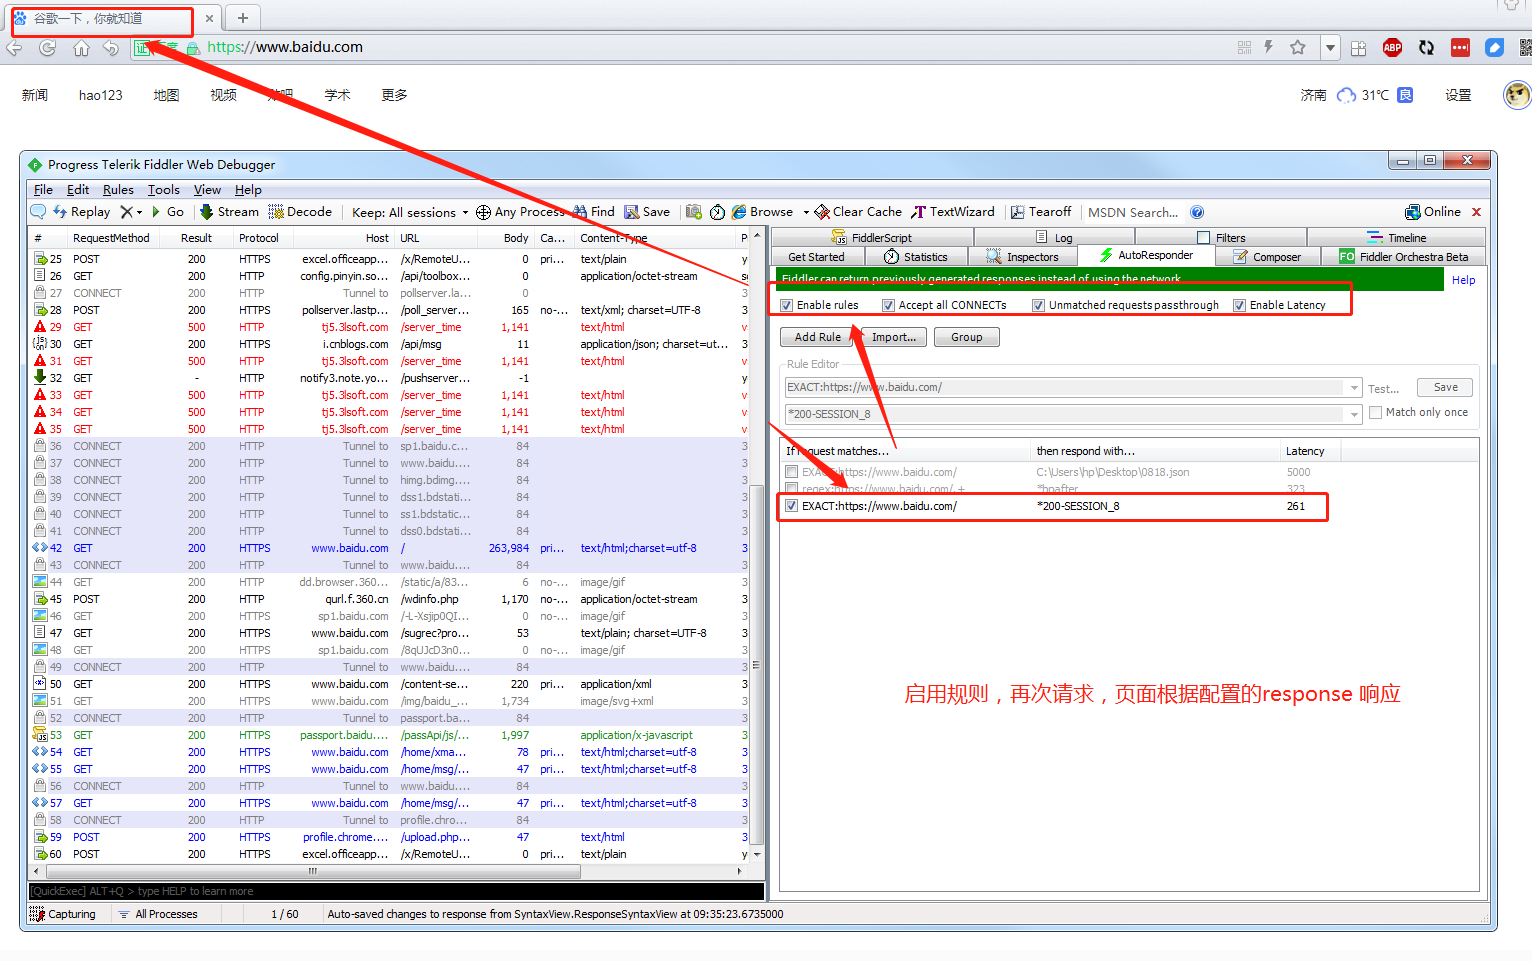Toggle the Enable Latency checkbox
This screenshot has width=1532, height=961.
[1240, 305]
